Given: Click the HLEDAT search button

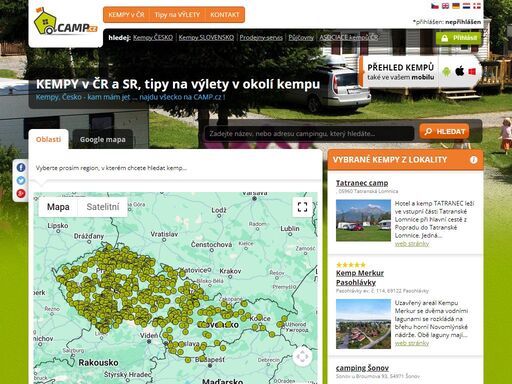Looking at the screenshot, I should pos(444,132).
